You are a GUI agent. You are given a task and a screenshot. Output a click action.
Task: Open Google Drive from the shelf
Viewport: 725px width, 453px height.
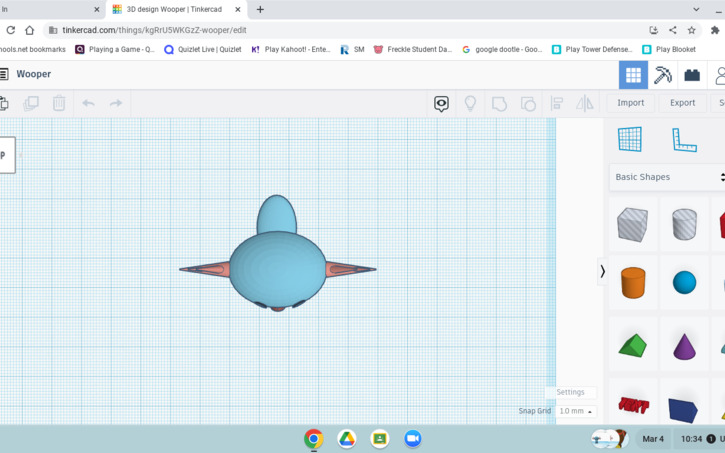point(346,439)
